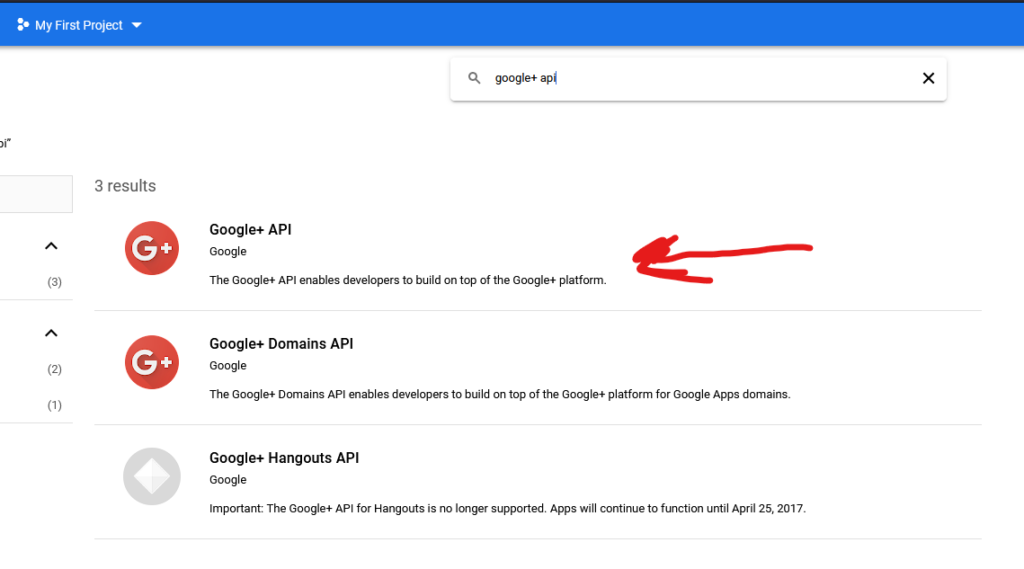Screen dimensions: 1024x569
Task: Focus the search field containing google+ api
Action: pos(697,78)
